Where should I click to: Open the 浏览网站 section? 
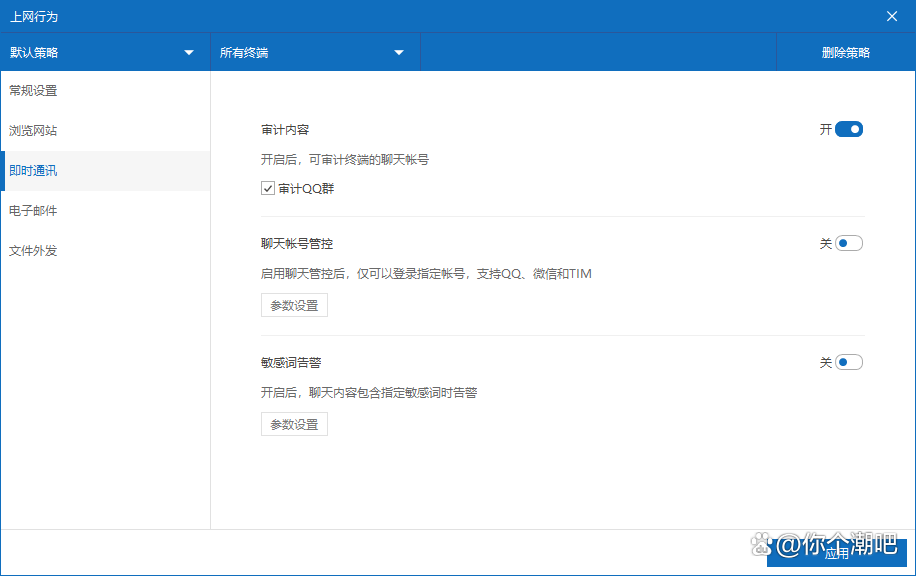(x=34, y=131)
